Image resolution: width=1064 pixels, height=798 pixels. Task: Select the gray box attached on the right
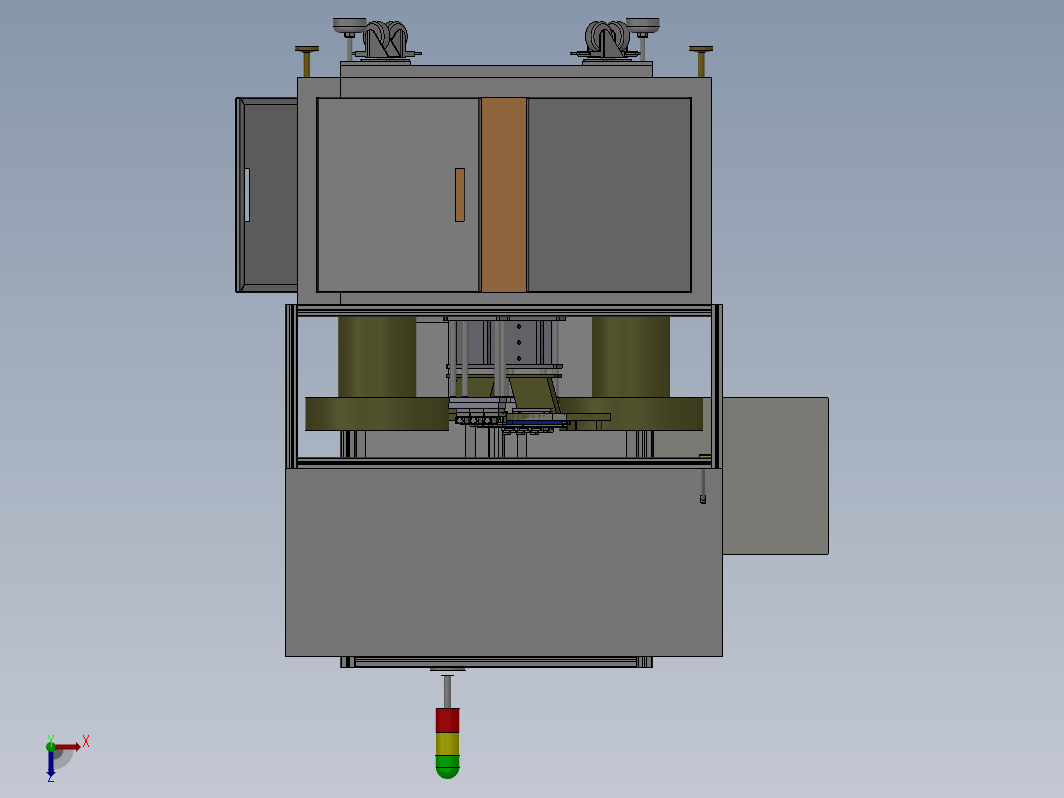(775, 476)
